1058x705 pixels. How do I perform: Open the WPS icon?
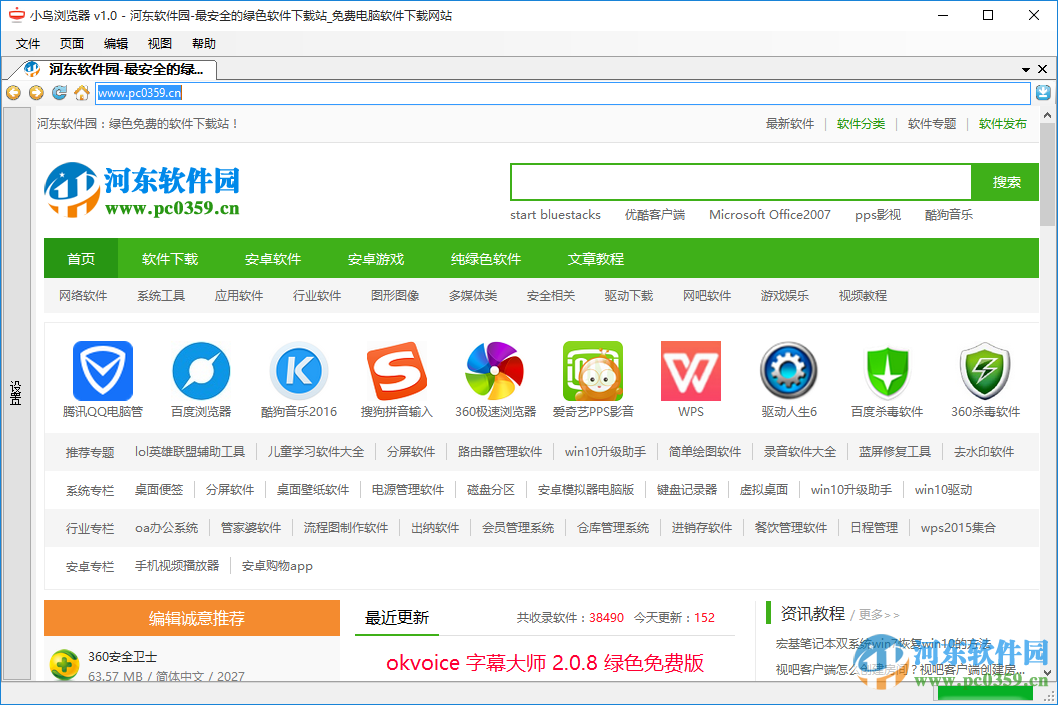(691, 371)
